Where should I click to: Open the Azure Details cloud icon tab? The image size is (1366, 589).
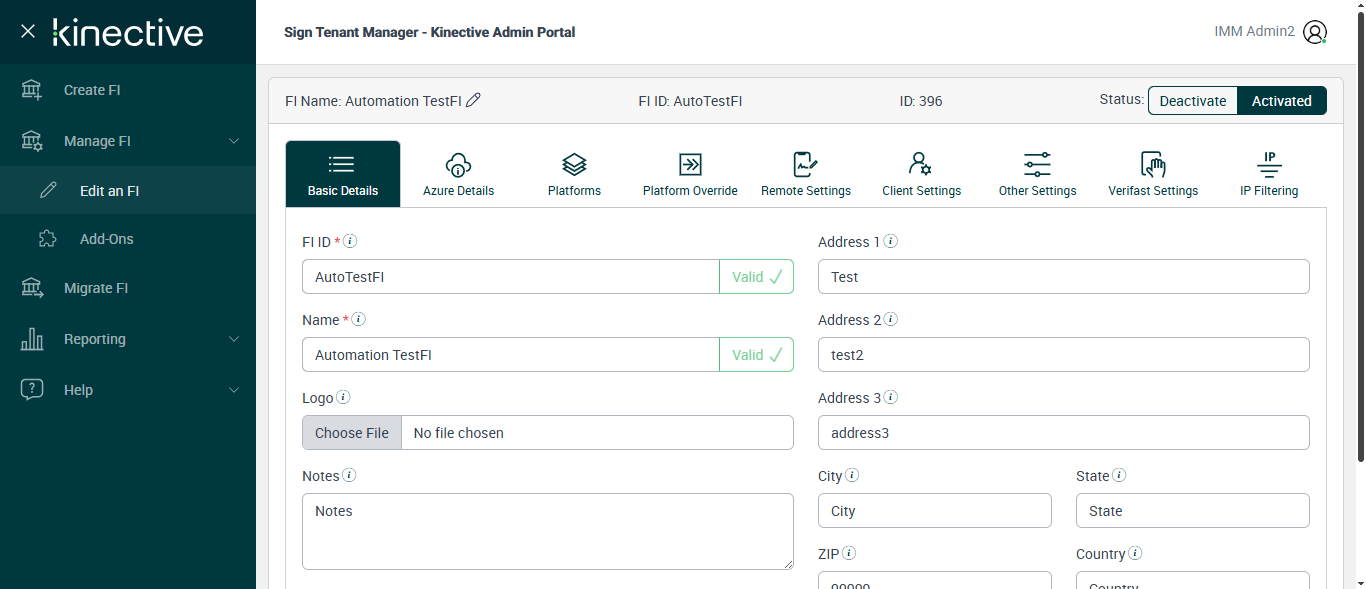click(458, 165)
